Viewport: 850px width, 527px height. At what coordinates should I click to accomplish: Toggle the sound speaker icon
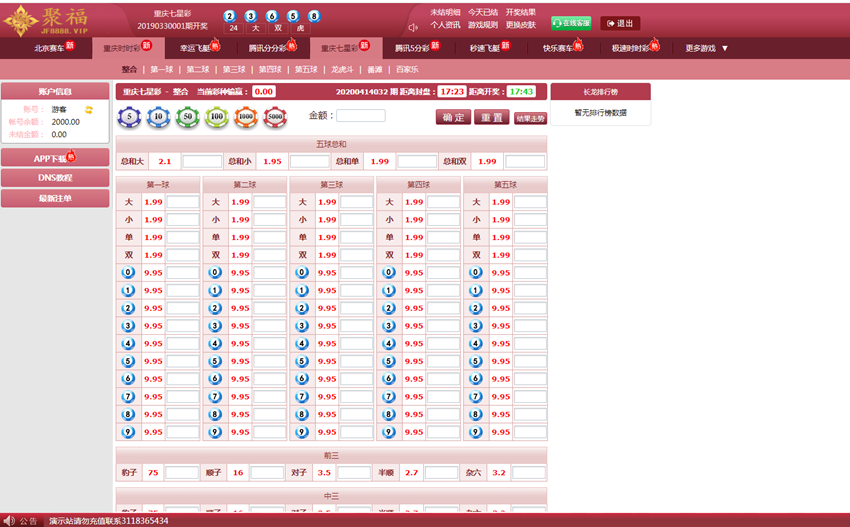coord(413,28)
